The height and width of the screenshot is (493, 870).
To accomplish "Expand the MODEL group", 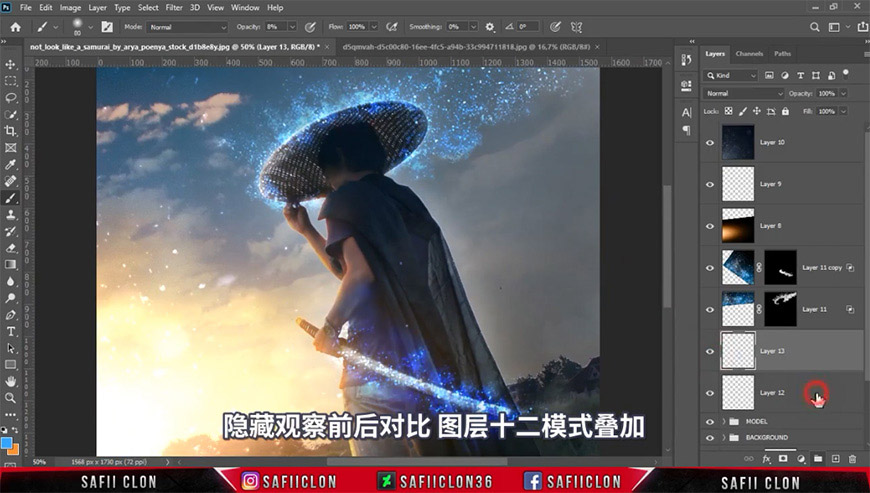I will click(724, 421).
